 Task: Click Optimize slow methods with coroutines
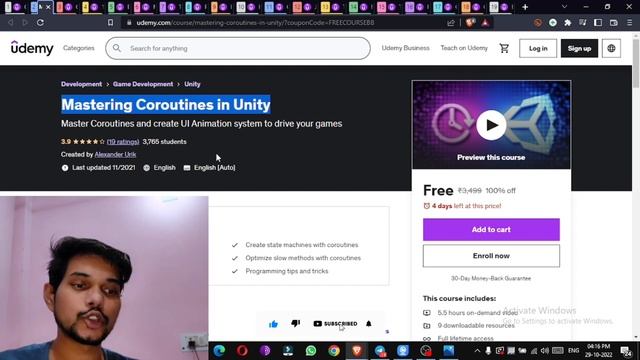303,258
